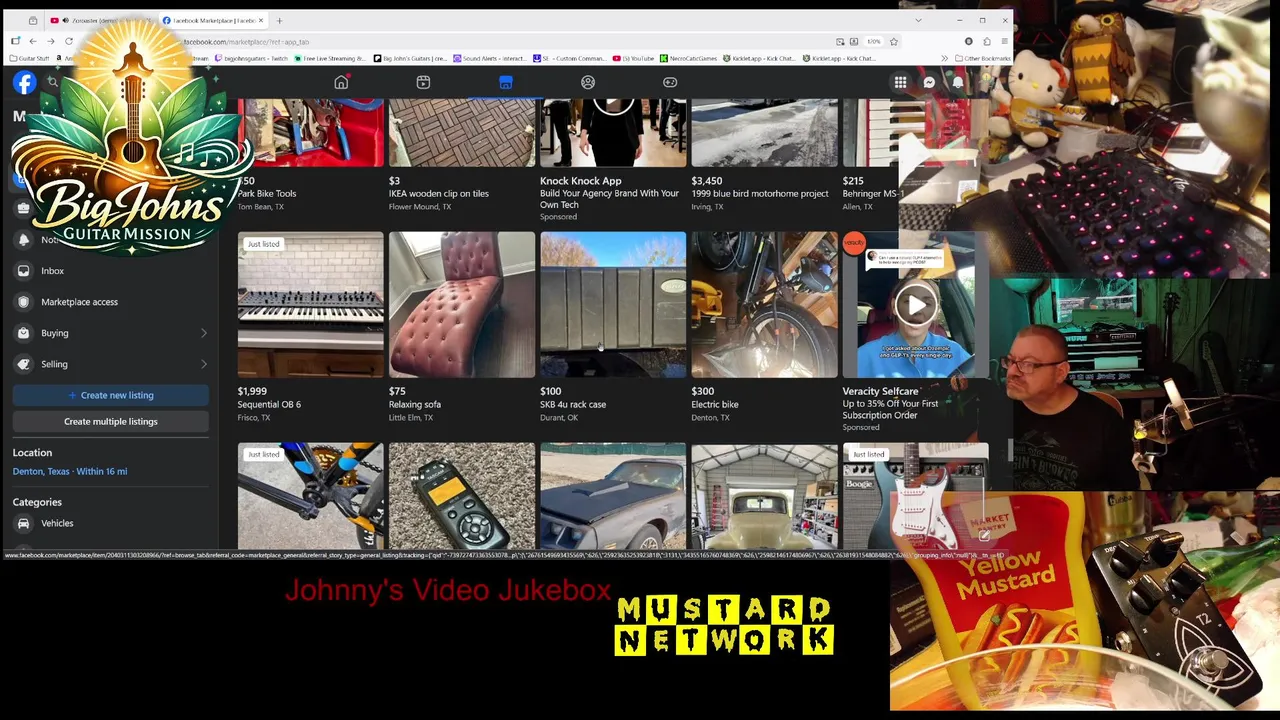Open the YouTube bookmark

[633, 58]
